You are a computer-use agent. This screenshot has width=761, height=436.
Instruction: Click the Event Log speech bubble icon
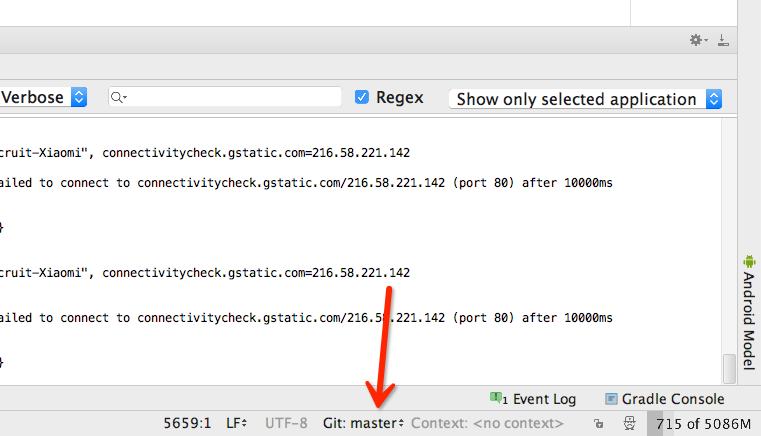(x=497, y=398)
